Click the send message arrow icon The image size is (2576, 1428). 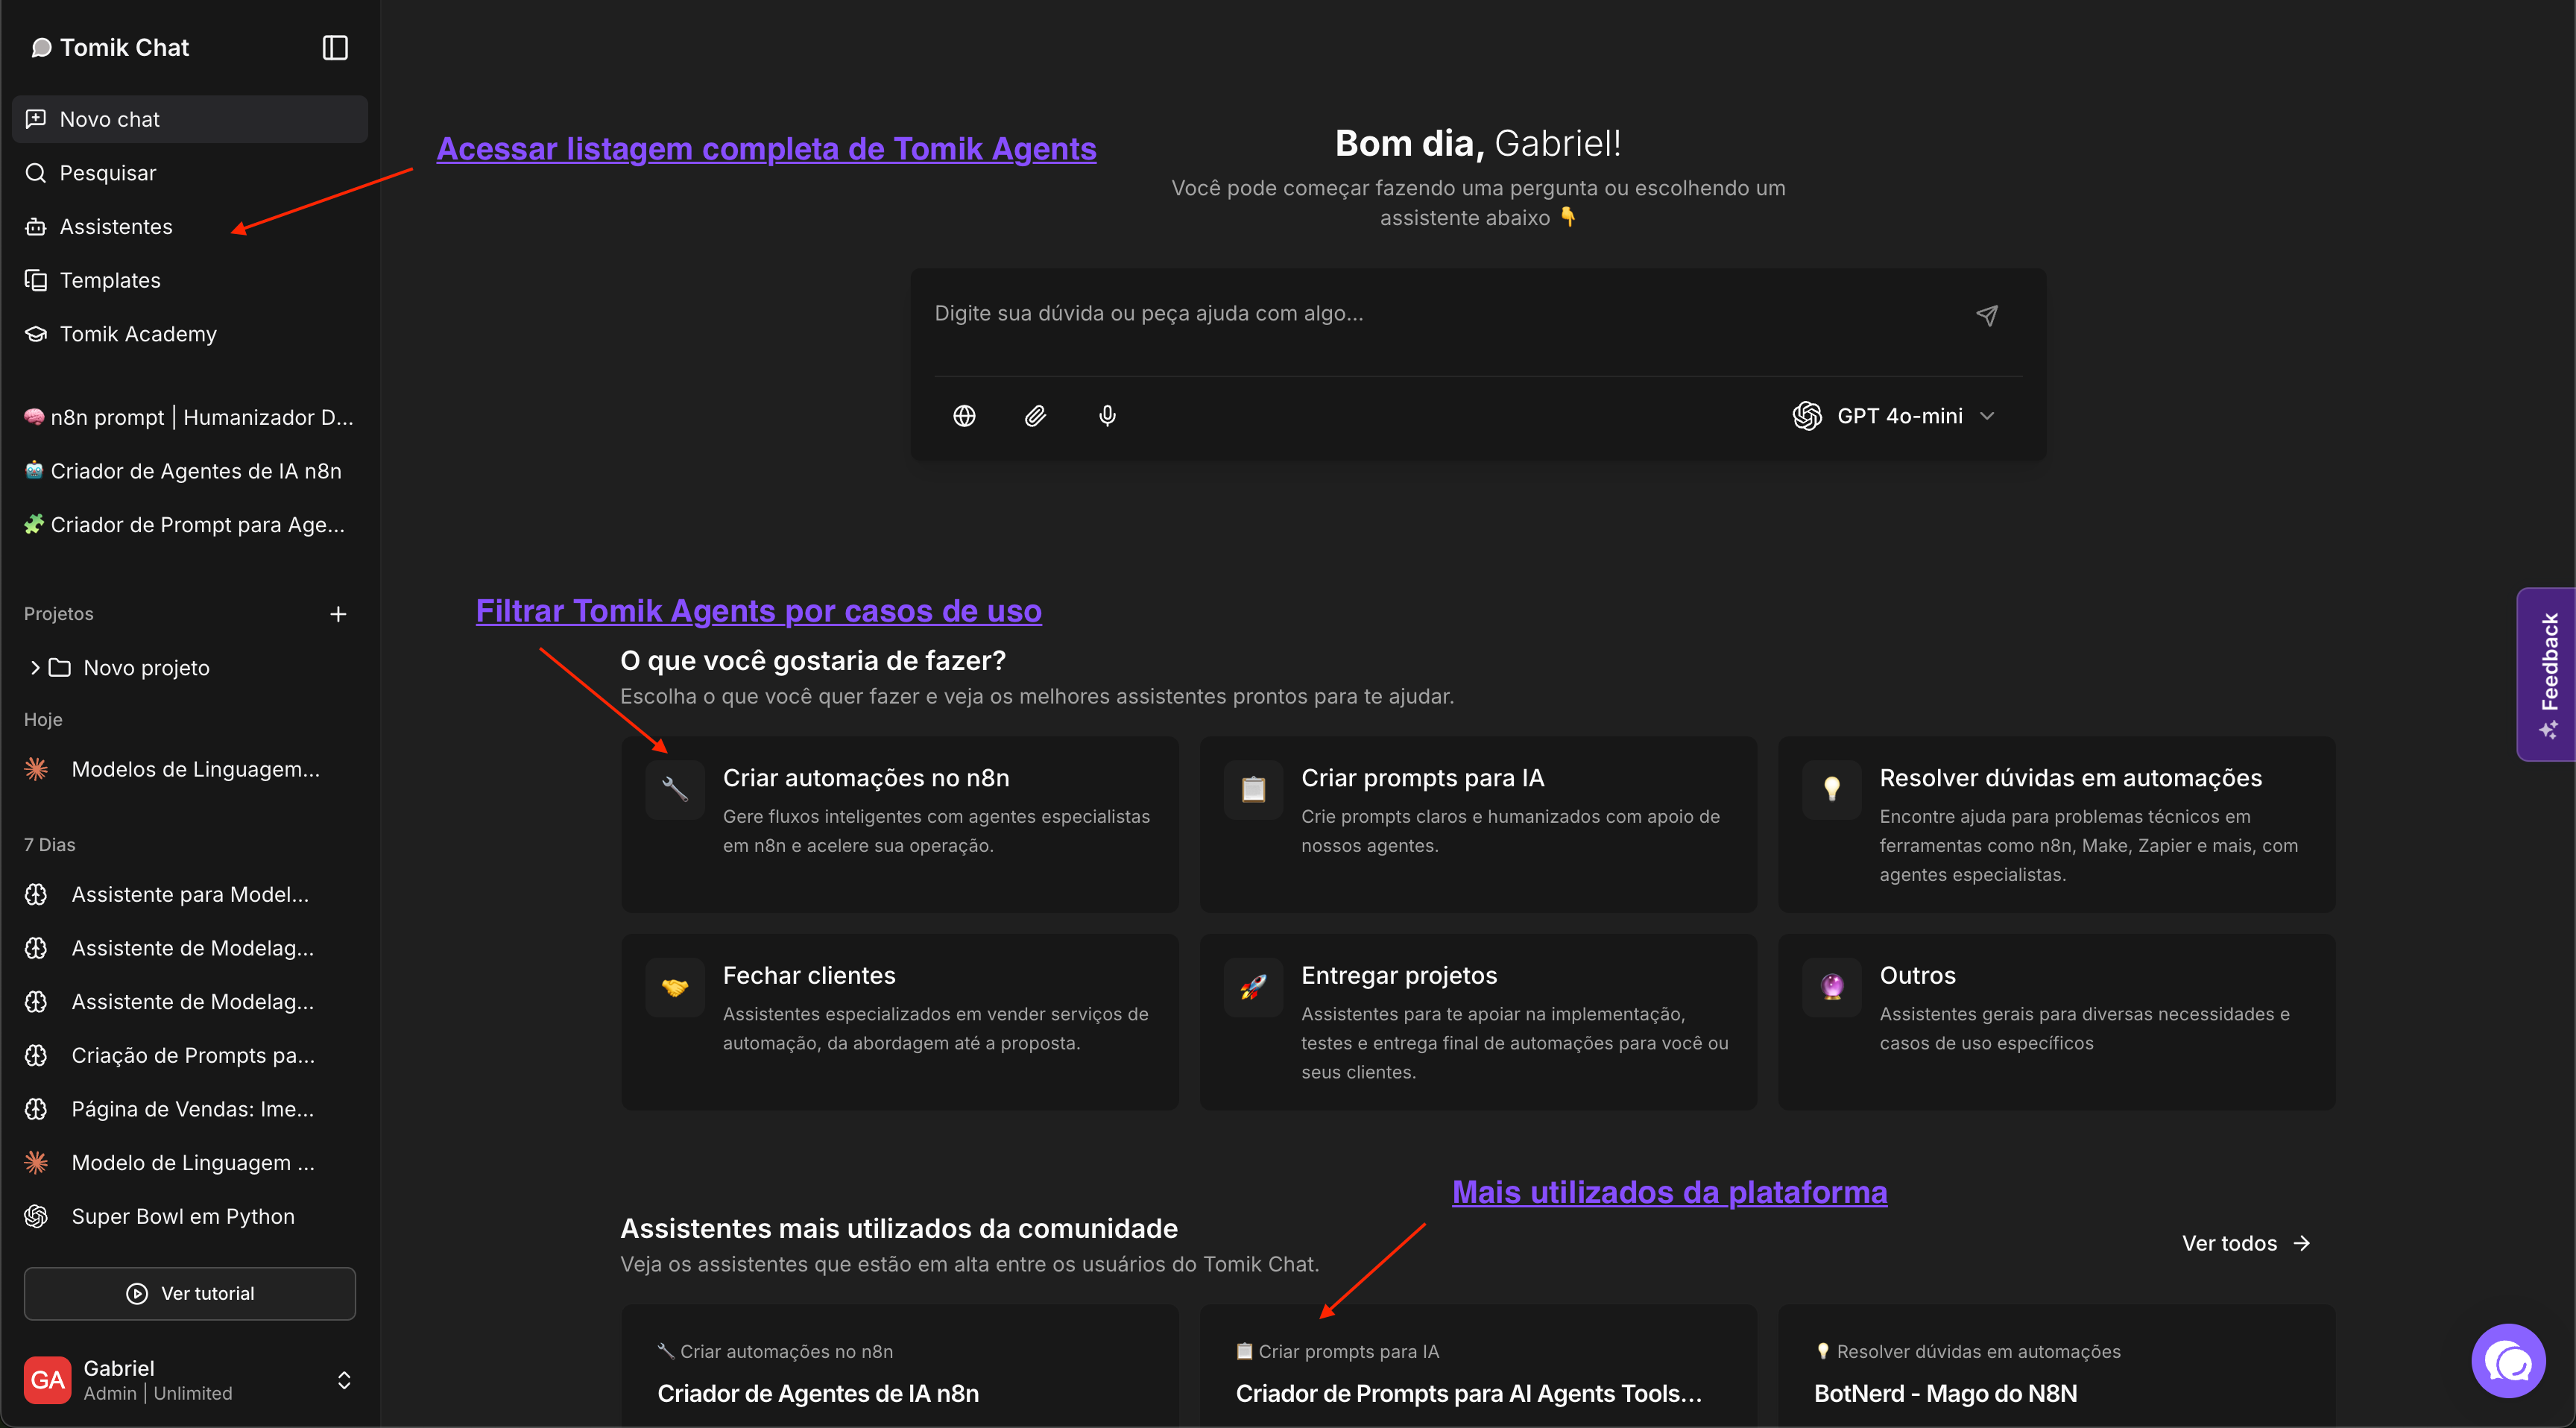(x=1987, y=316)
